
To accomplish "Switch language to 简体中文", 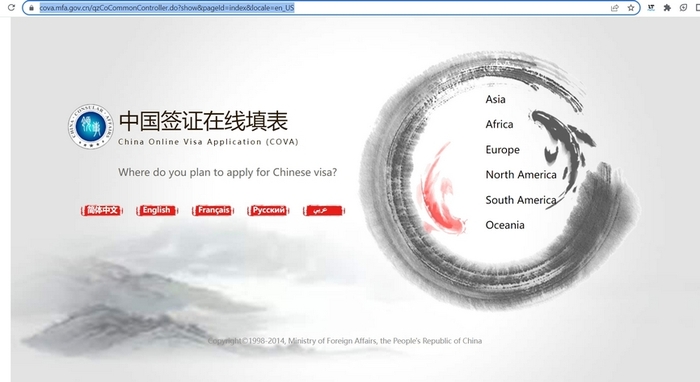I will pyautogui.click(x=102, y=210).
